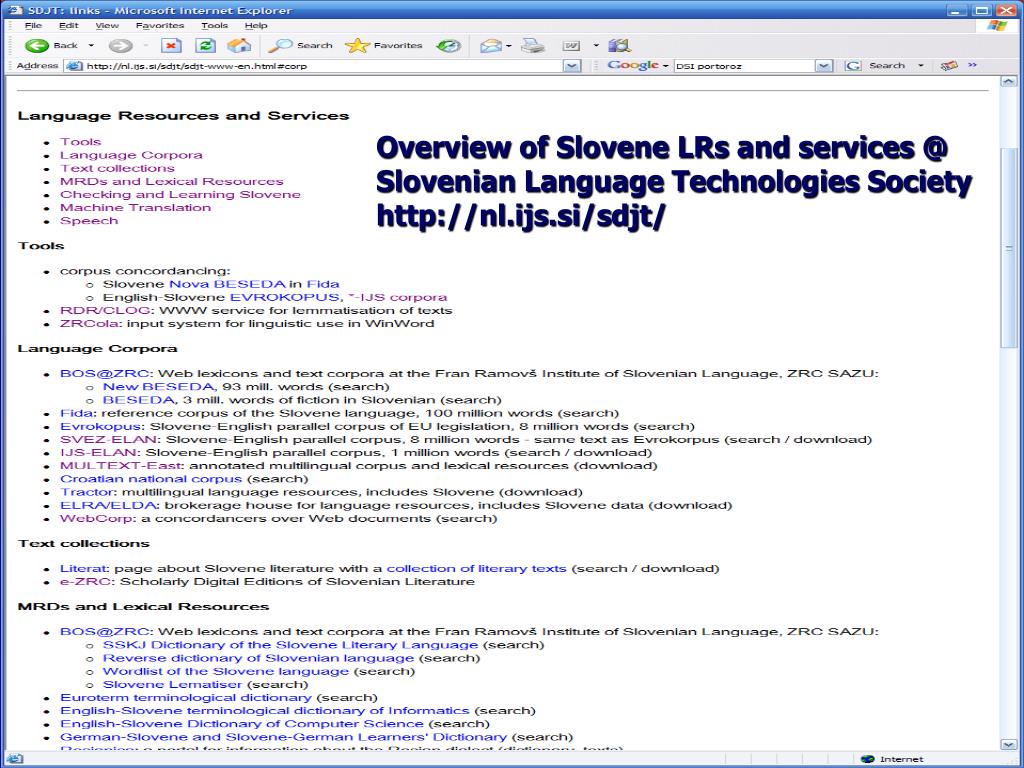This screenshot has width=1024, height=768.
Task: Print the page using the printer icon
Action: [533, 45]
